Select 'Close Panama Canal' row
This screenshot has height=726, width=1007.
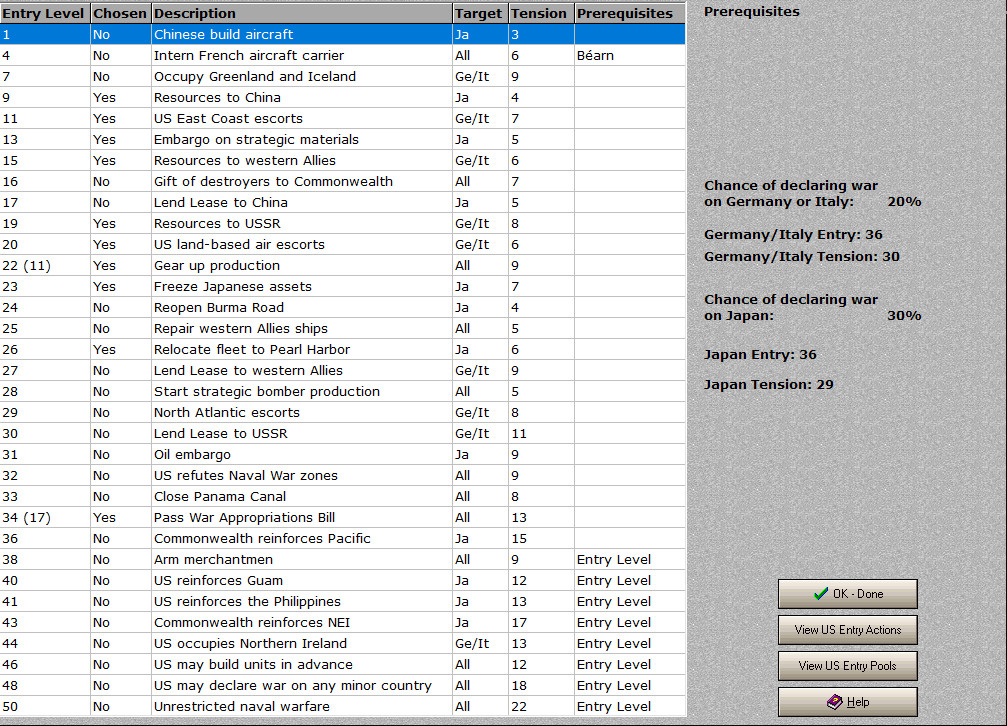342,496
